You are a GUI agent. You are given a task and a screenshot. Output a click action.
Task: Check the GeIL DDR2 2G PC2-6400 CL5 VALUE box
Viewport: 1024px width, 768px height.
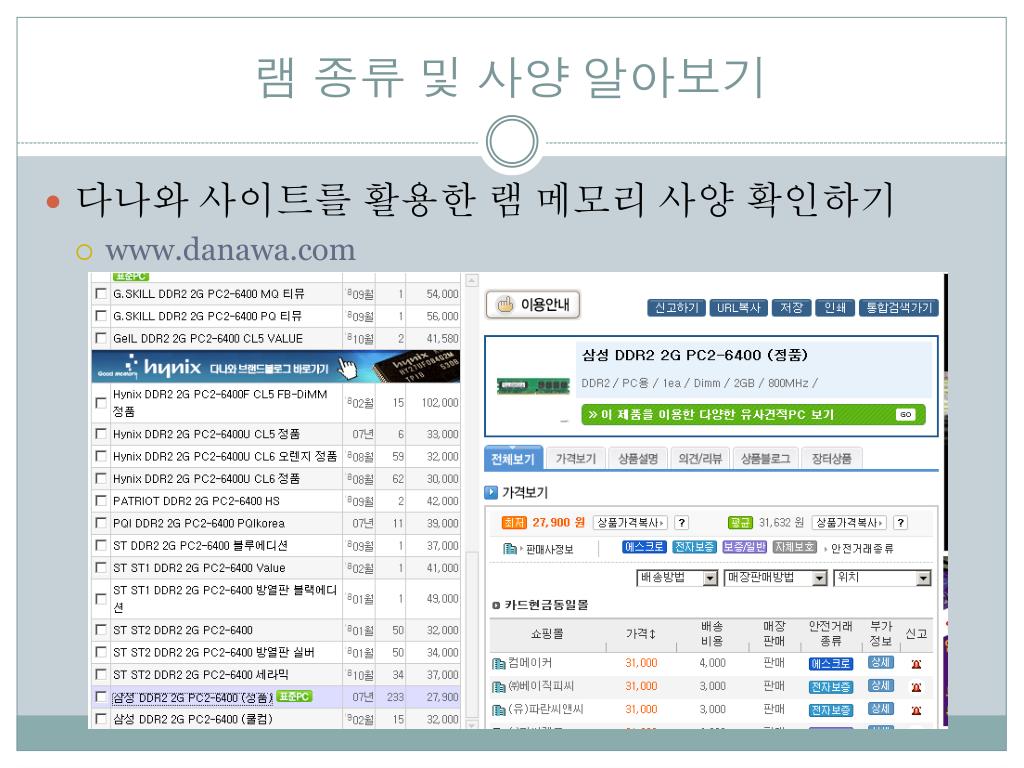click(x=101, y=338)
